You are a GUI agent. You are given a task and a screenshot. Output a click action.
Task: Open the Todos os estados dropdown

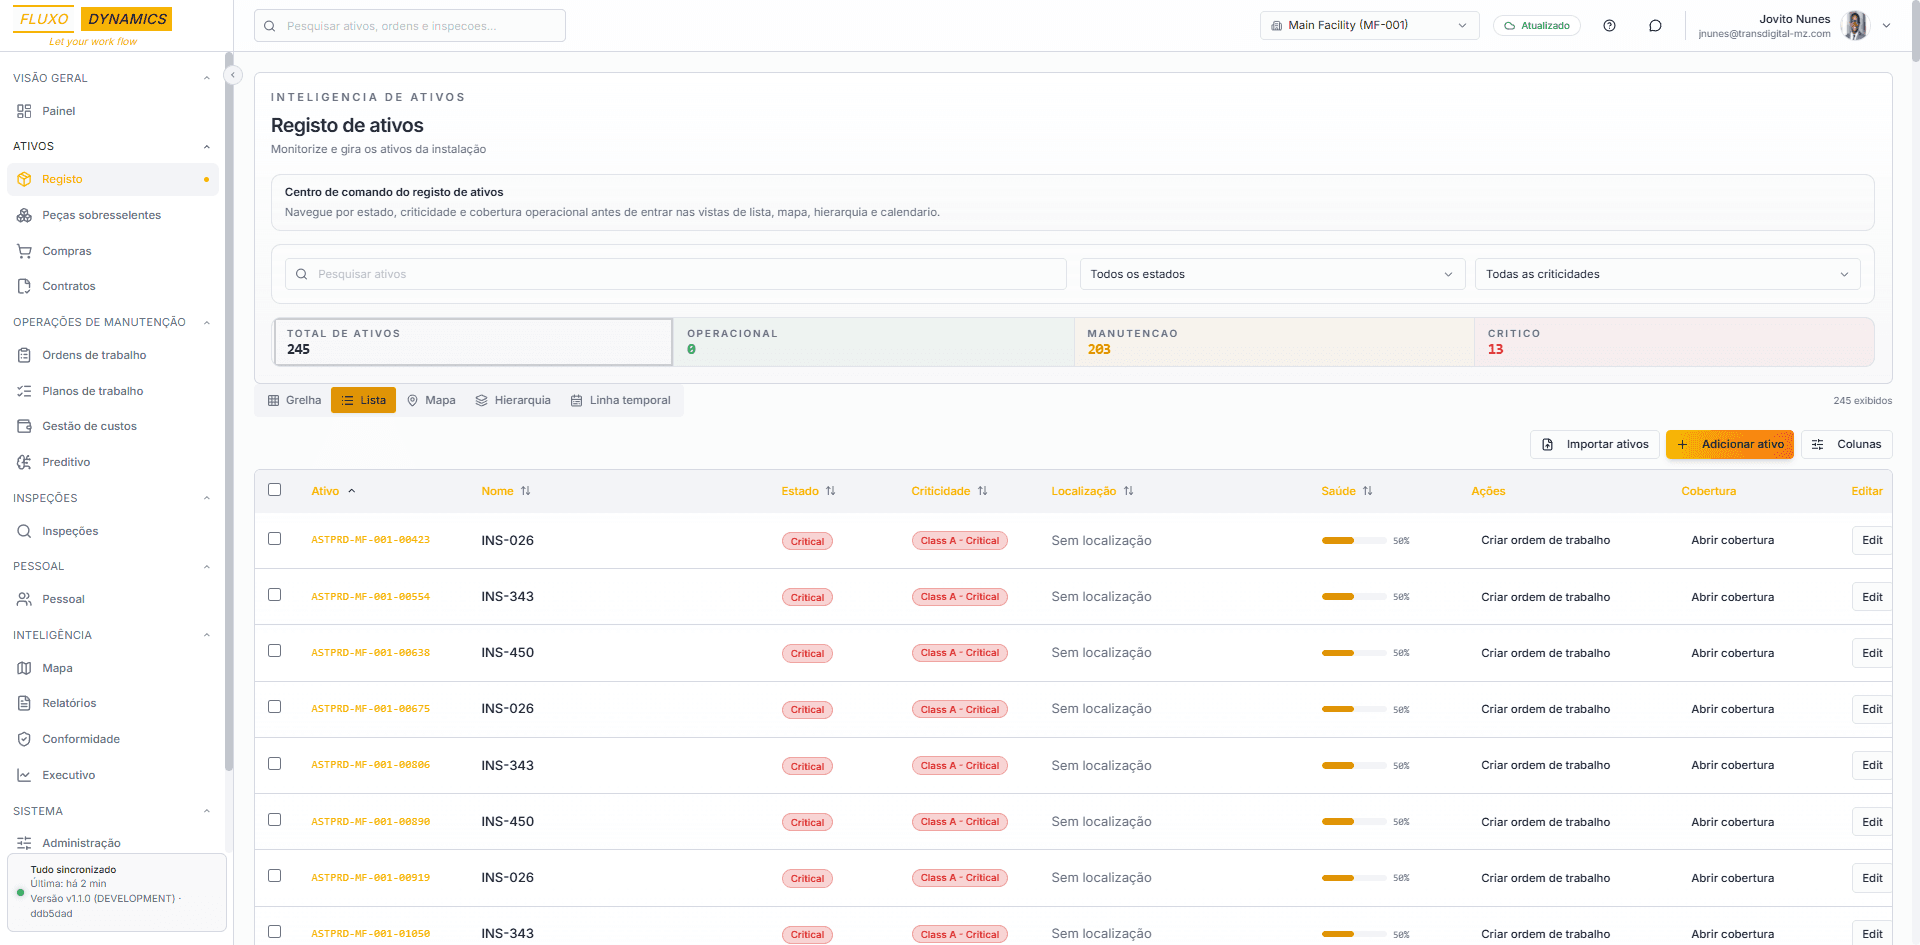(1271, 273)
